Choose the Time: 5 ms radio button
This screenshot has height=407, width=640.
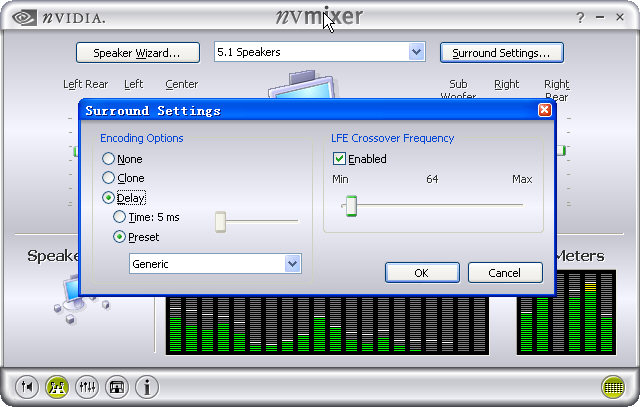[119, 217]
